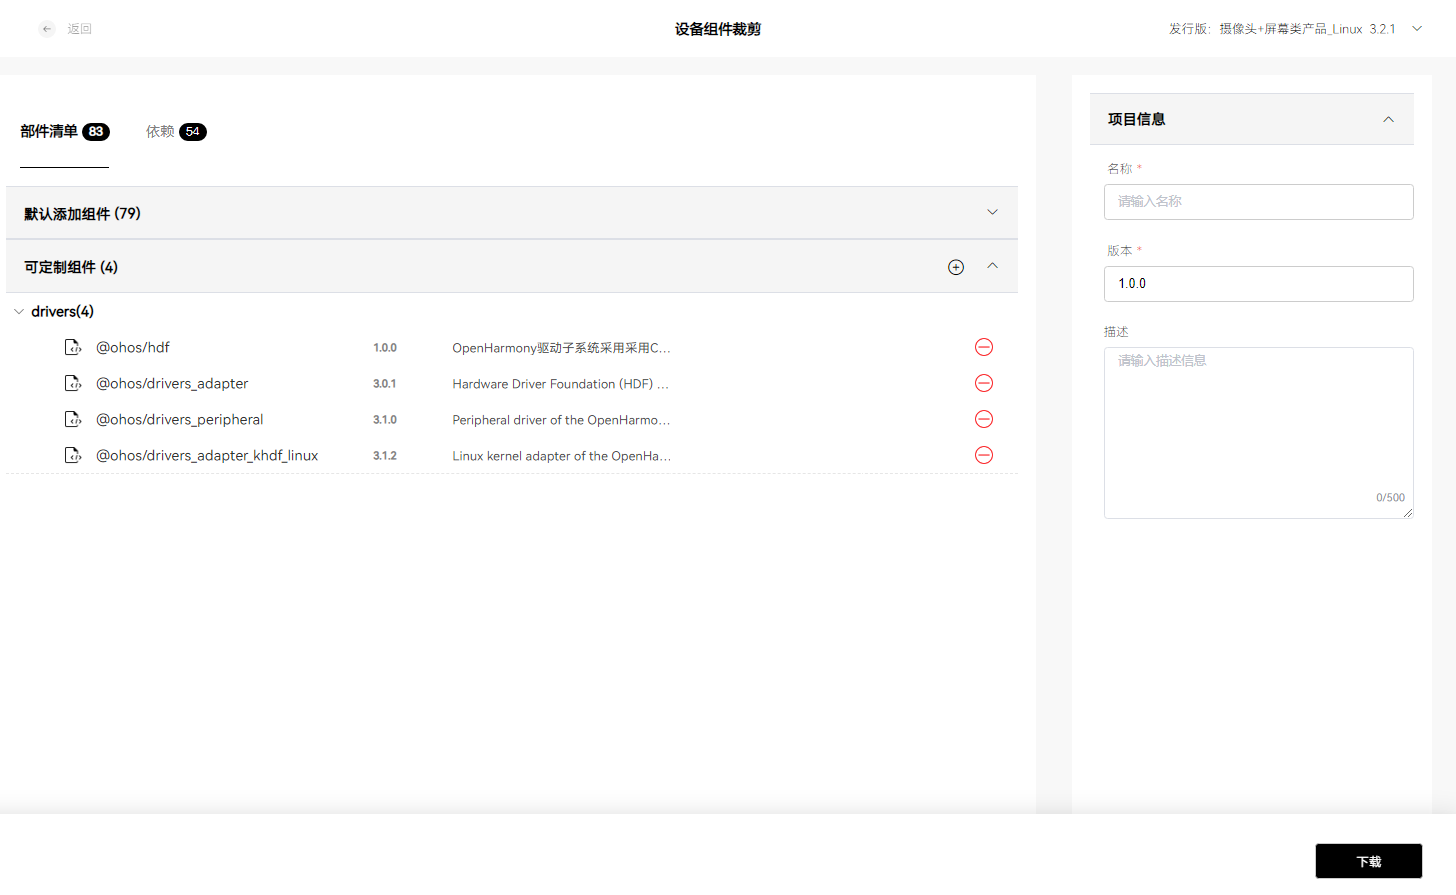Remove the @ohos/drivers_adapter component

pyautogui.click(x=984, y=383)
